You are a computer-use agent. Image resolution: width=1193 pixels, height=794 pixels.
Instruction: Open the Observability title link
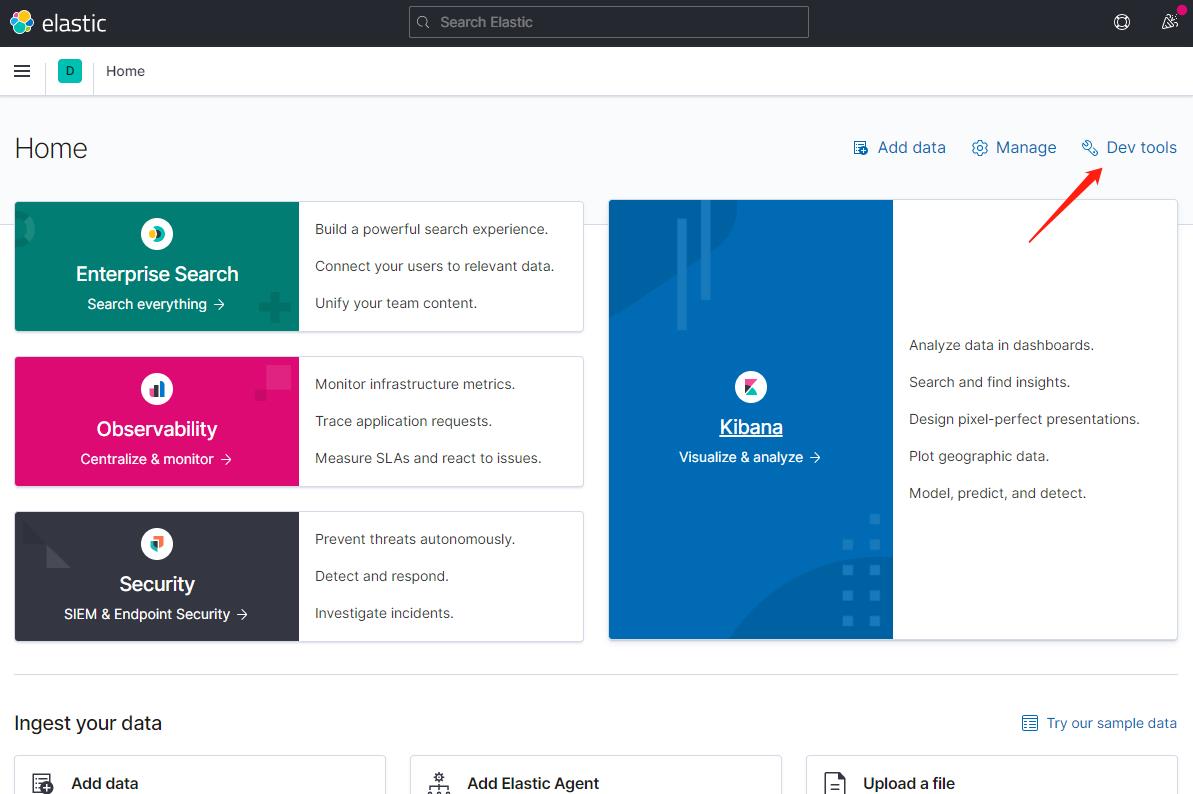pos(157,429)
